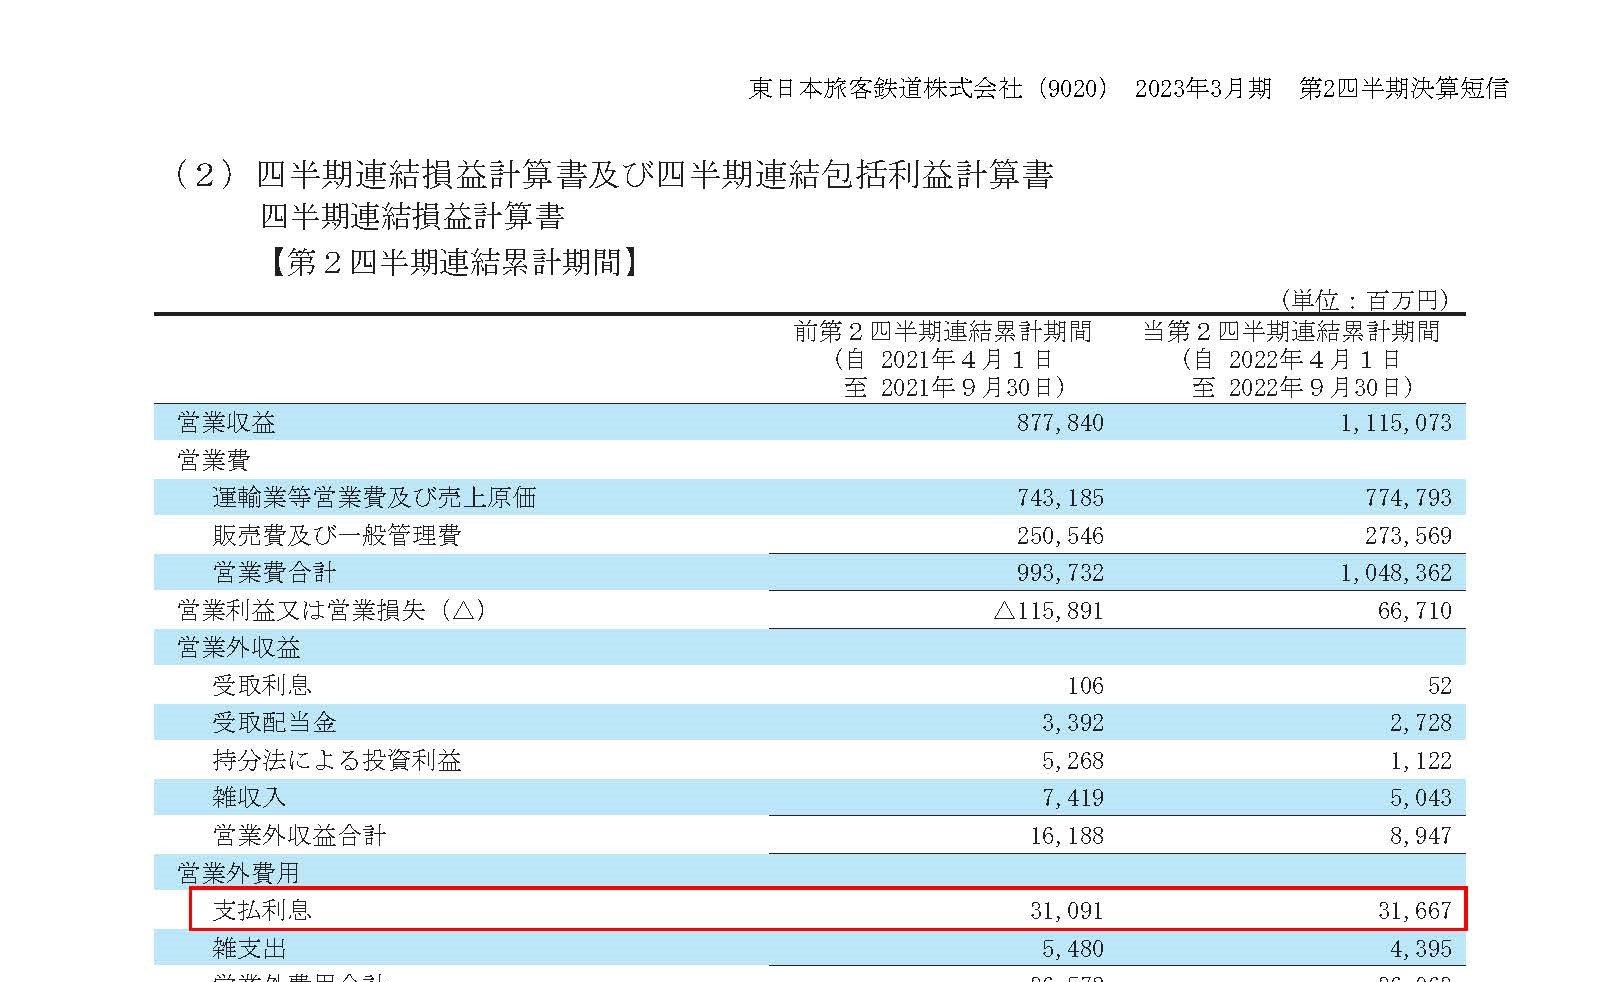The width and height of the screenshot is (1622, 982).
Task: Click the 持分法による投資利益 label
Action: (x=337, y=761)
